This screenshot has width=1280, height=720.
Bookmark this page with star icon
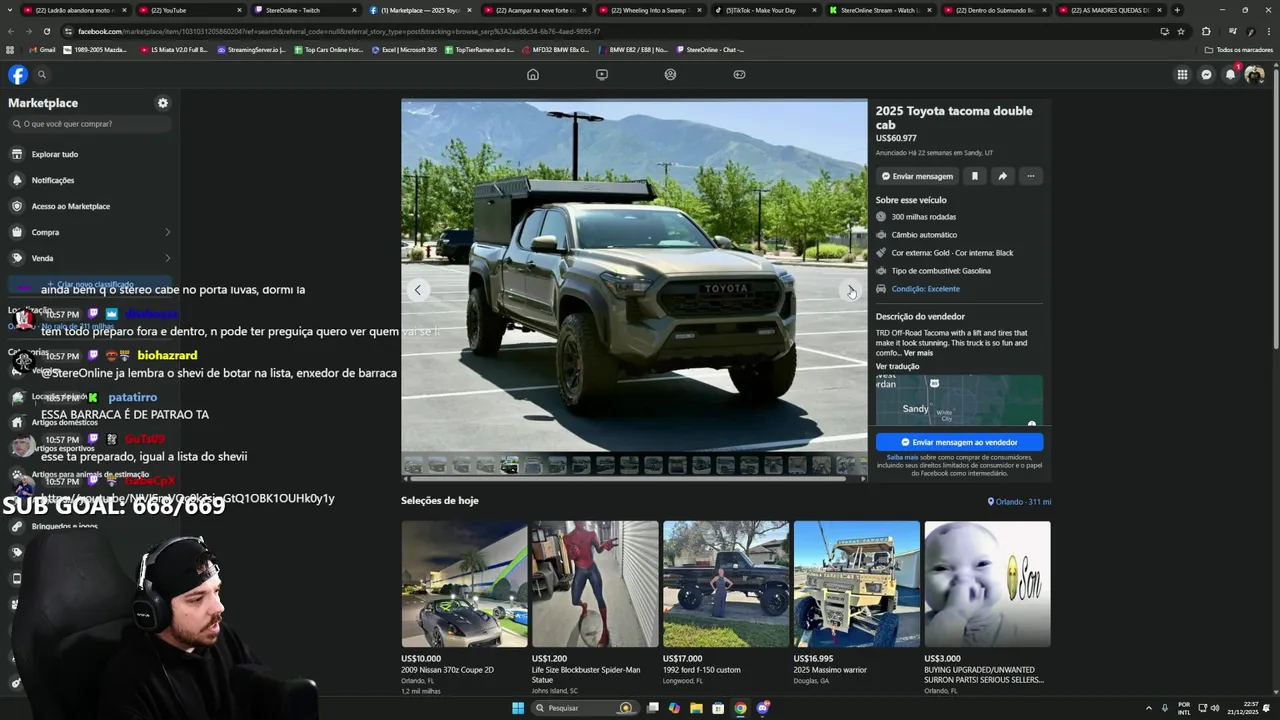pos(1181,31)
